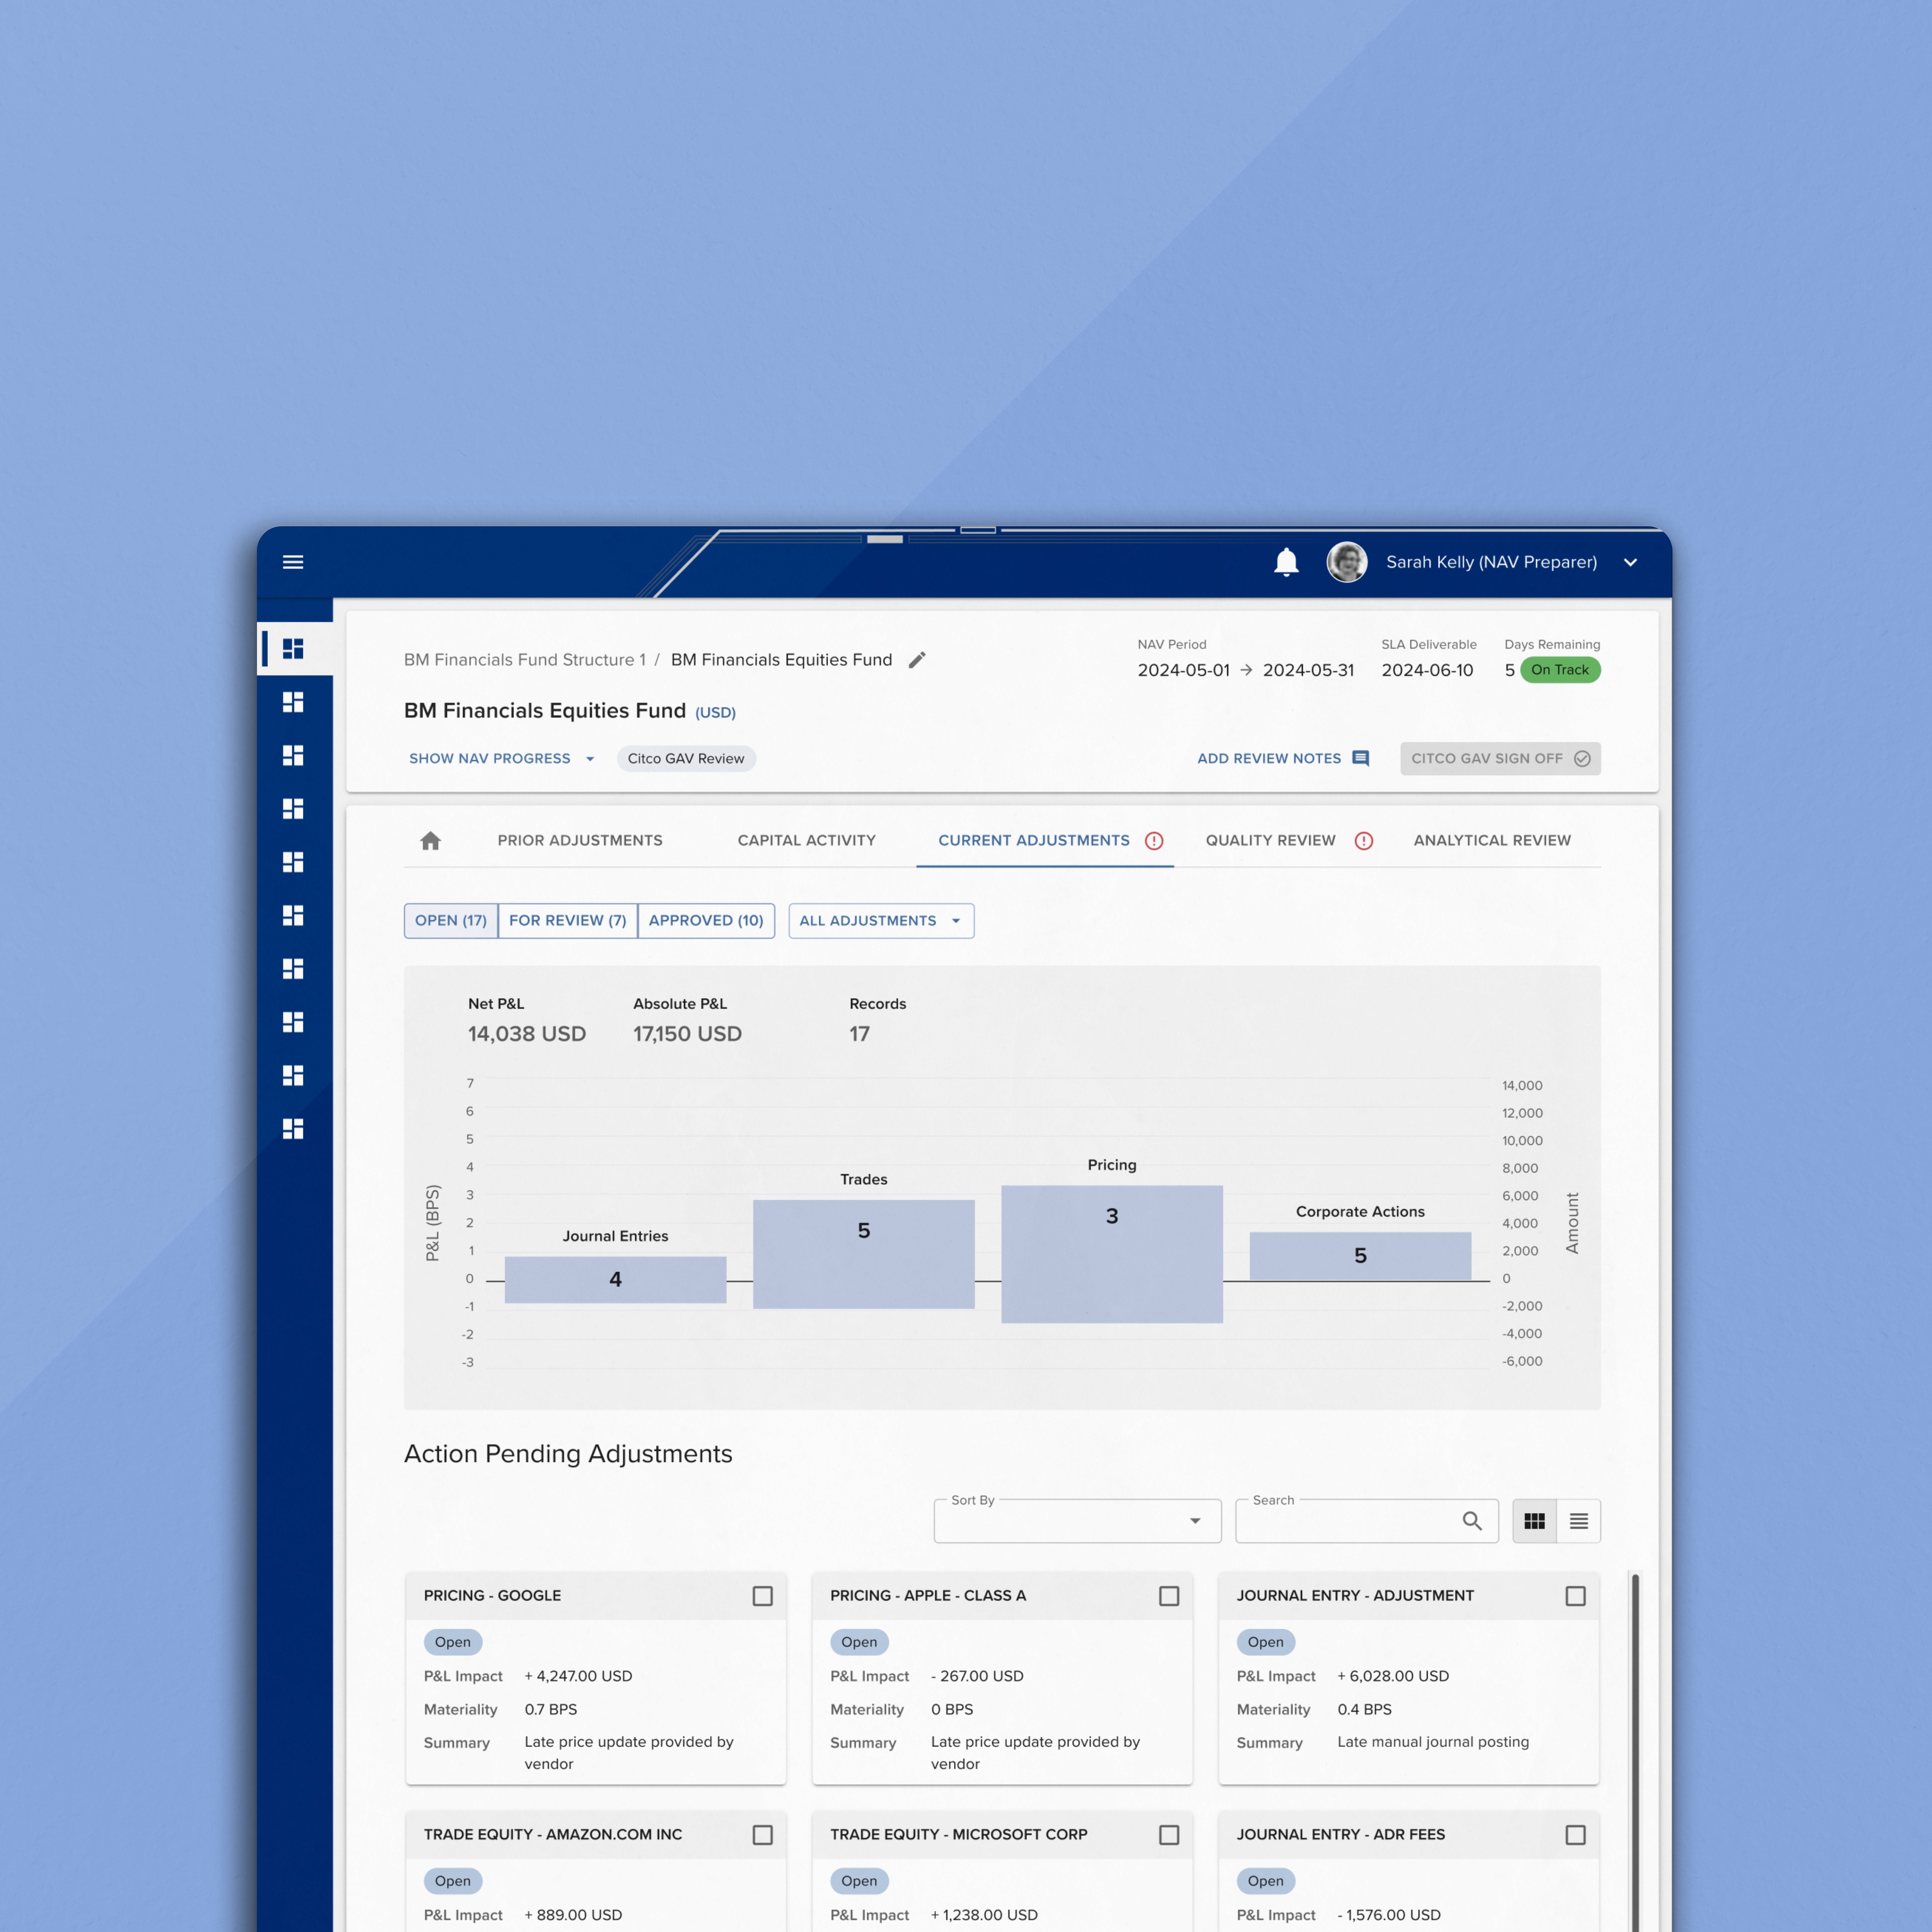The image size is (1932, 1932).
Task: Open the fifth sidebar dashboard icon from top
Action: coord(293,862)
